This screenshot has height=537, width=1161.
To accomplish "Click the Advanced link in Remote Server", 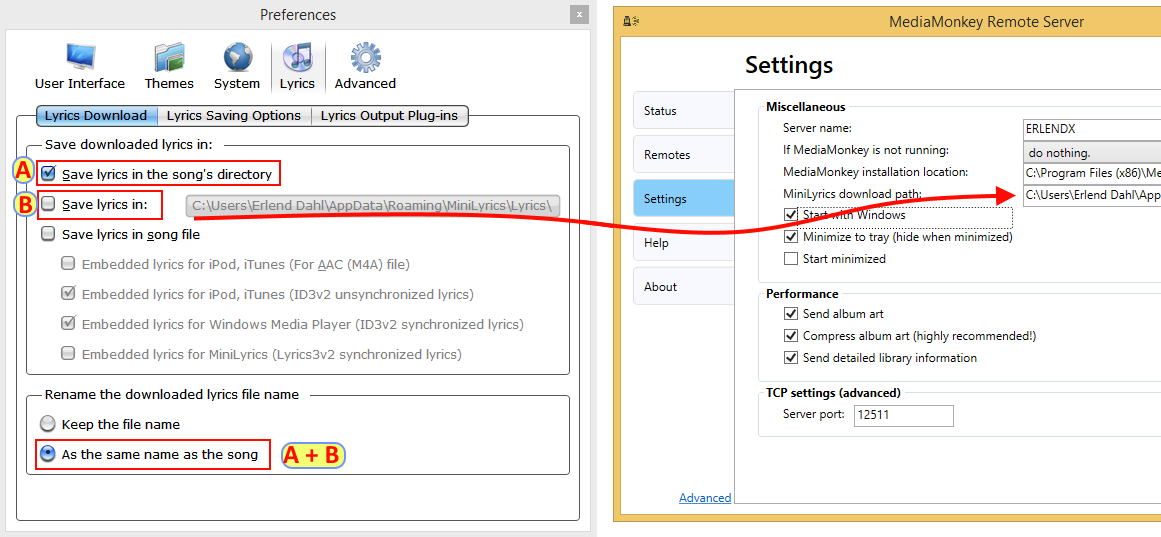I will (705, 498).
